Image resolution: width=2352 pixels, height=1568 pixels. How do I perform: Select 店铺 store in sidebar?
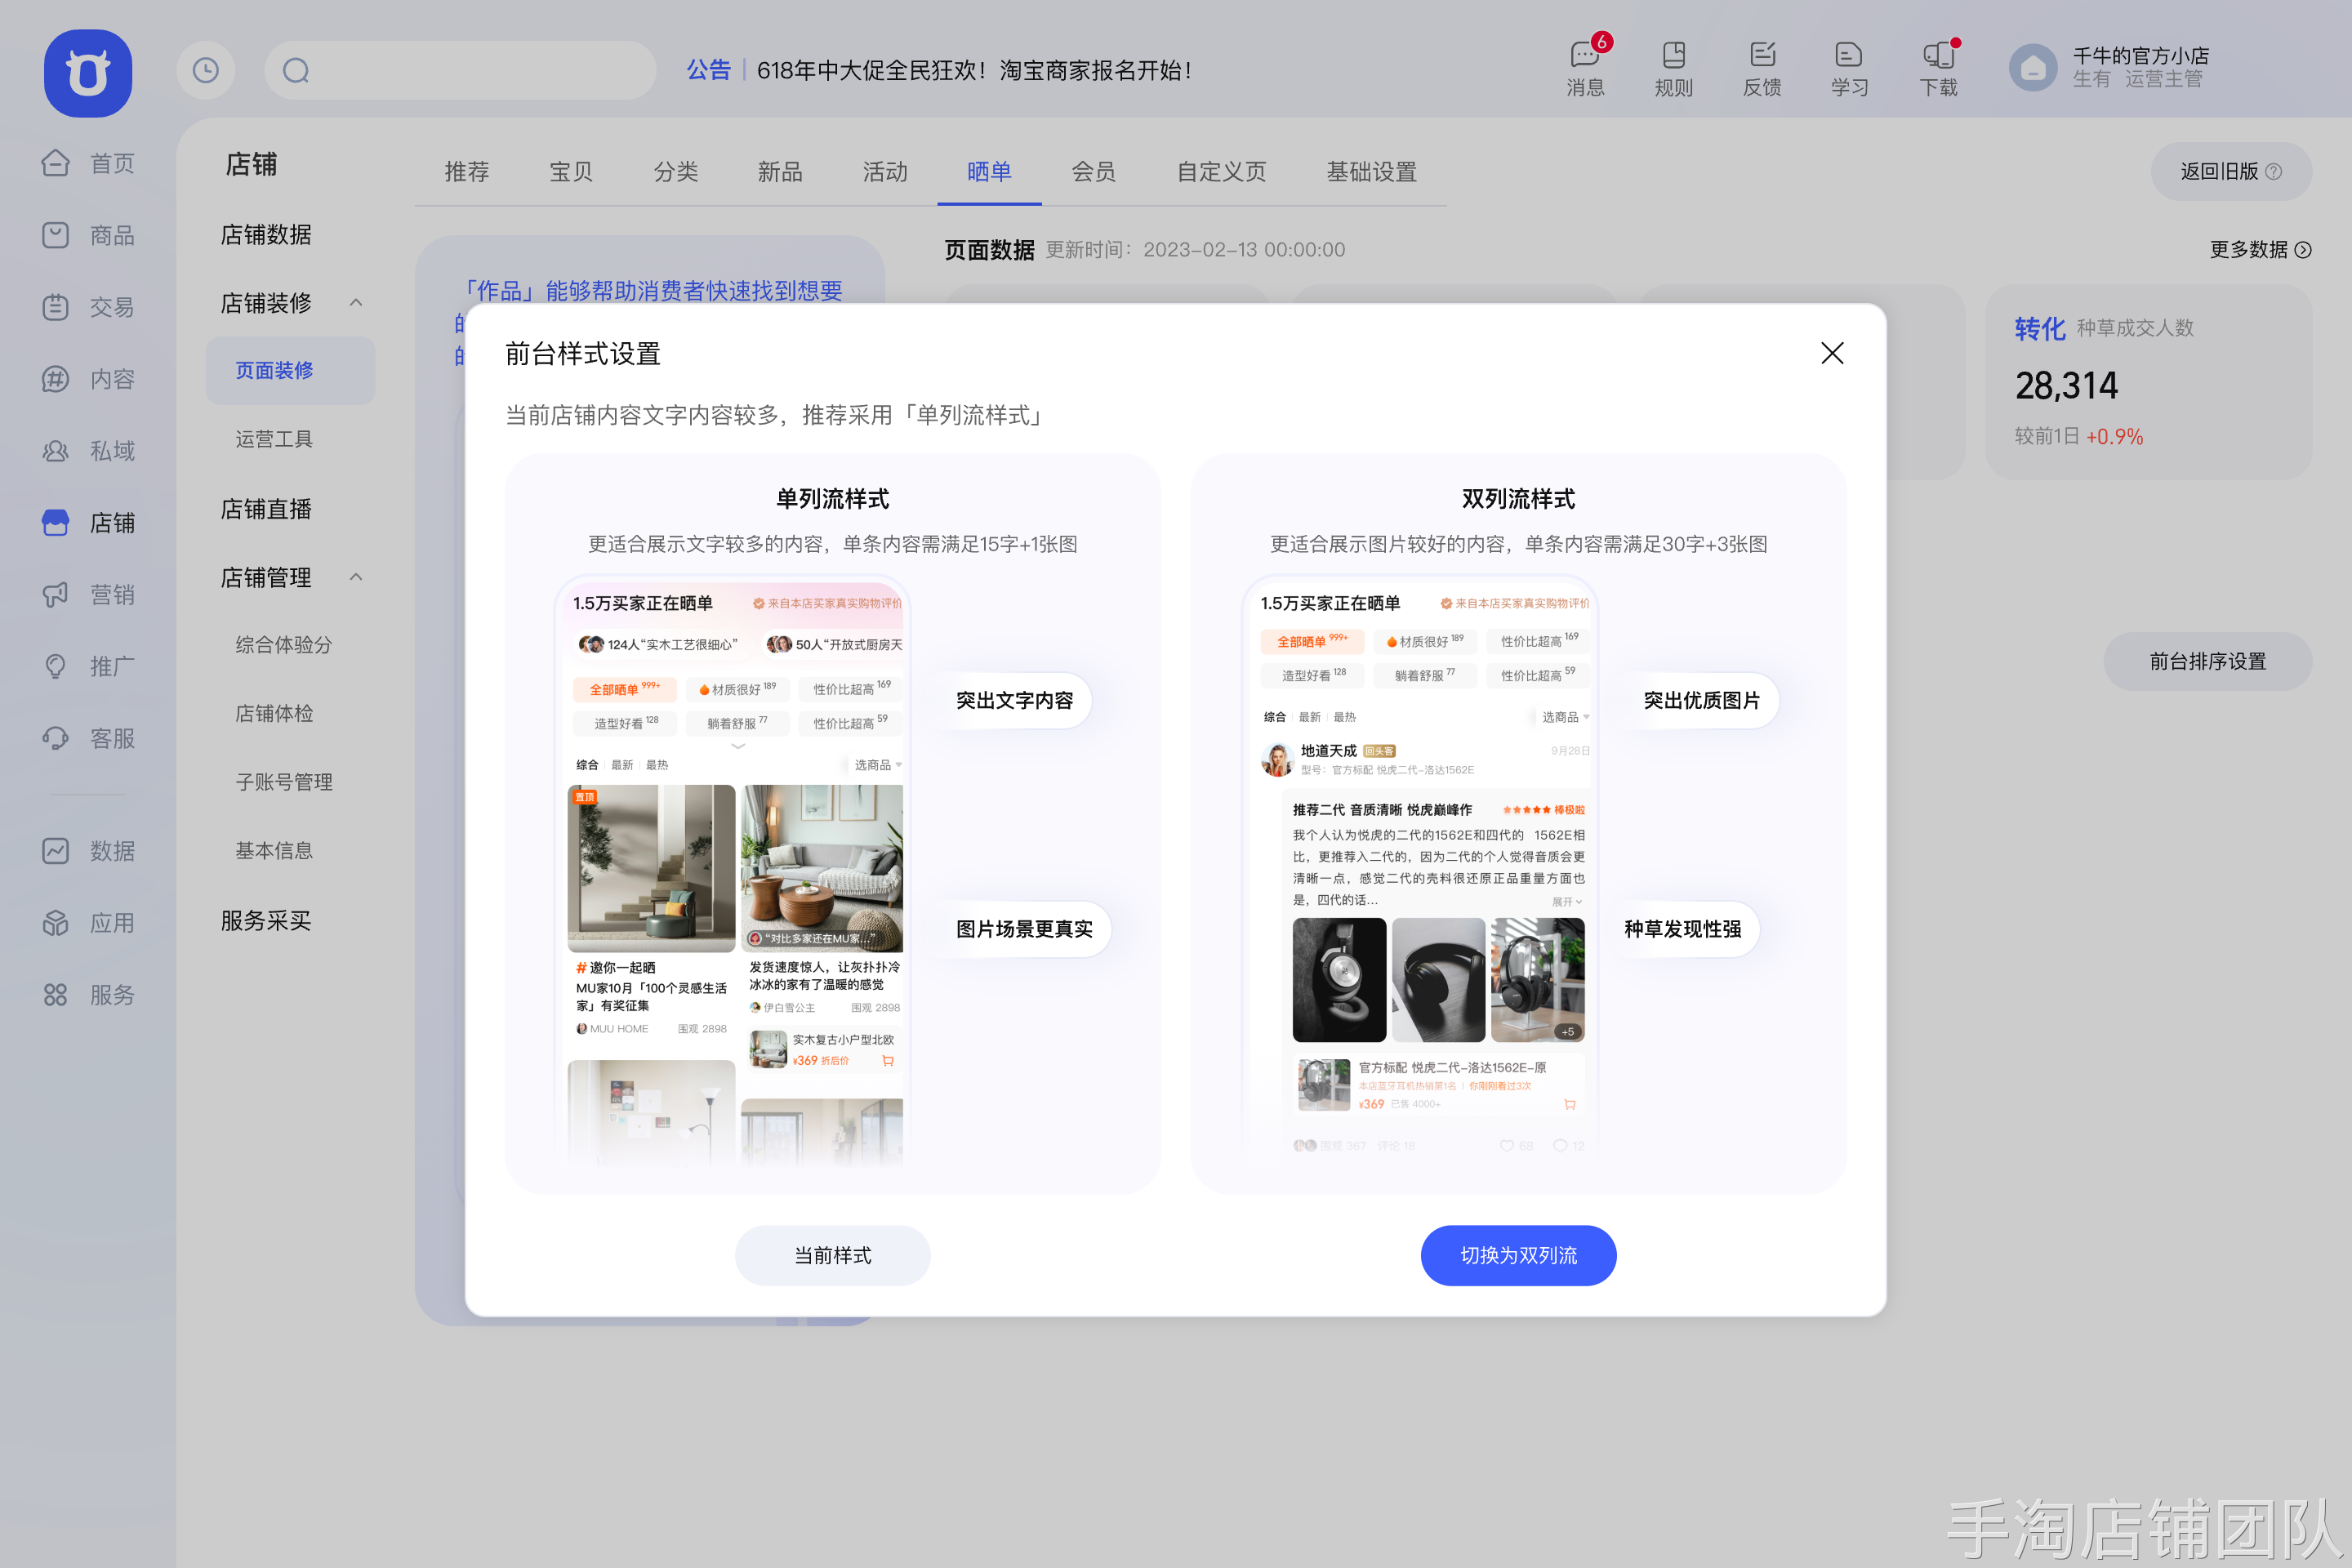tap(88, 523)
